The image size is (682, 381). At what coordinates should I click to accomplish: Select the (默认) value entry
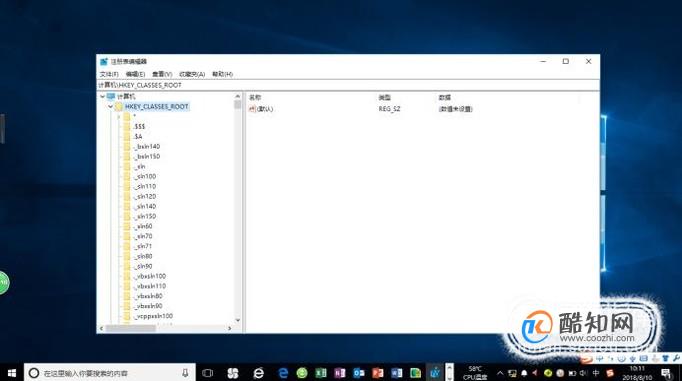[x=261, y=109]
